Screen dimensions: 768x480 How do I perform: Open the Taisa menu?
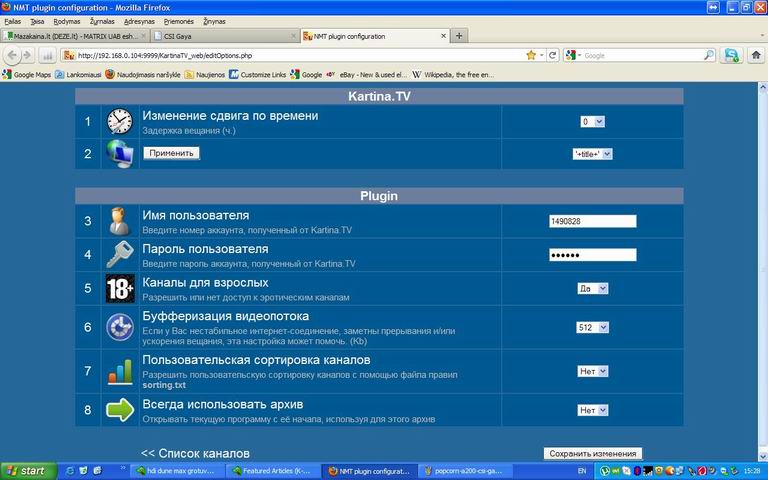pyautogui.click(x=37, y=22)
